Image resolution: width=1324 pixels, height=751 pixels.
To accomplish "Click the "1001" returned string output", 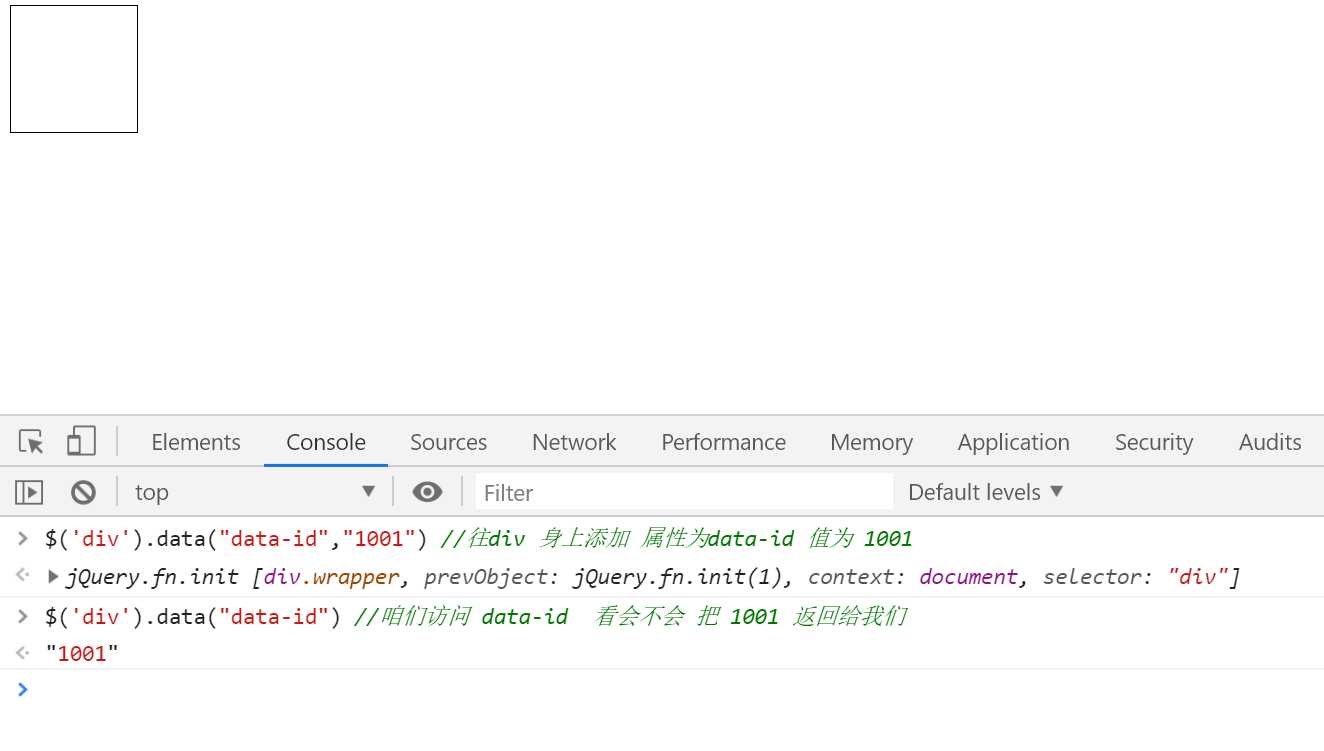I will pos(82,654).
